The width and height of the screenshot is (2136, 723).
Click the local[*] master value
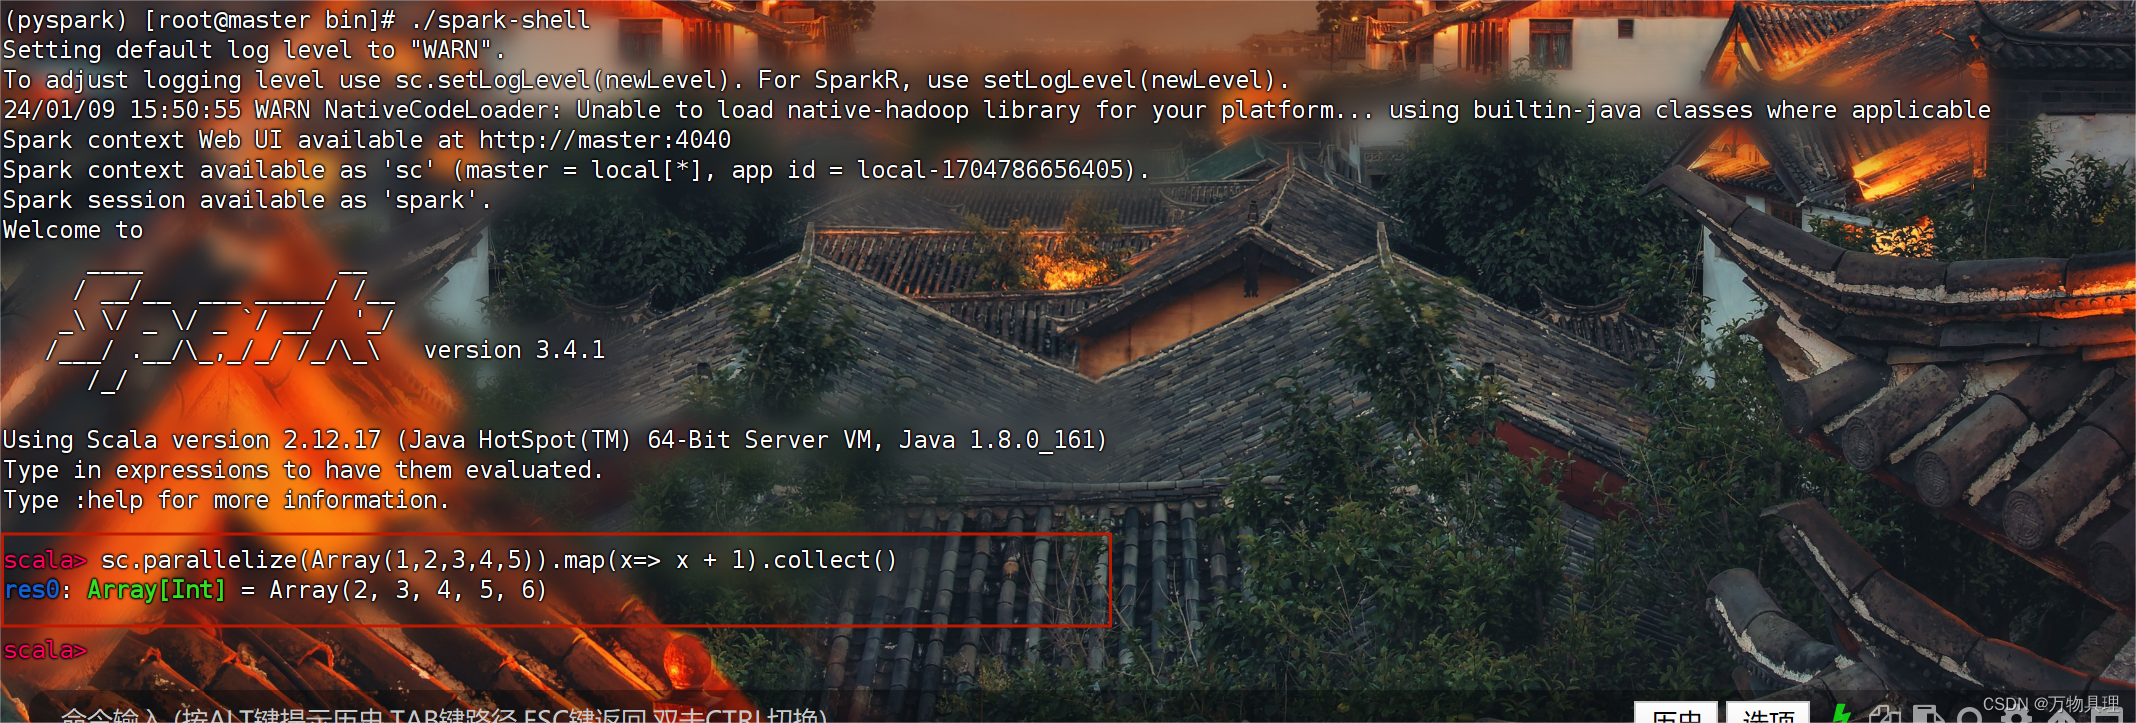647,170
